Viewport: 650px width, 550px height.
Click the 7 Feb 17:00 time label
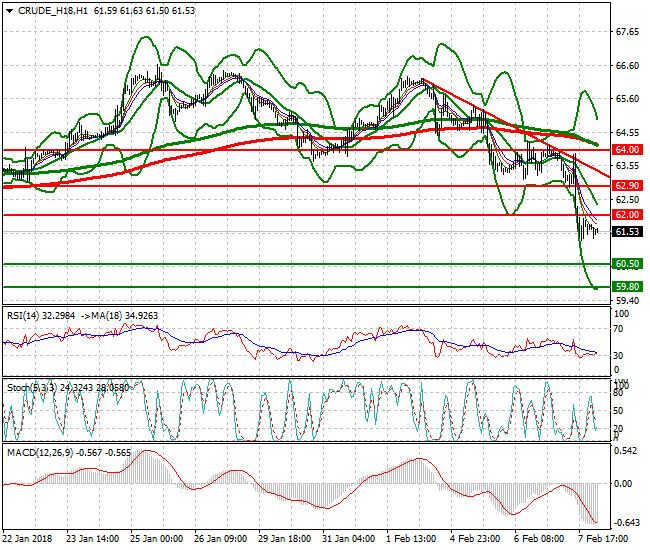click(x=603, y=539)
